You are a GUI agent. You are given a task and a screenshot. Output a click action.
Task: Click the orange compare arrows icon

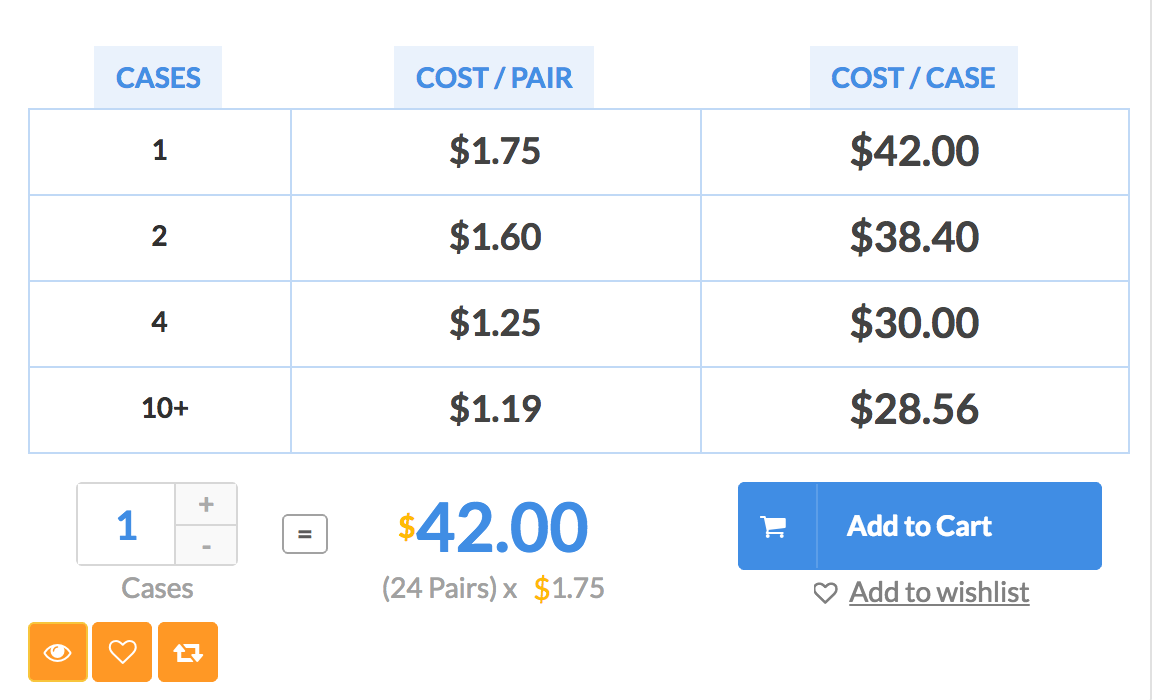tap(188, 652)
